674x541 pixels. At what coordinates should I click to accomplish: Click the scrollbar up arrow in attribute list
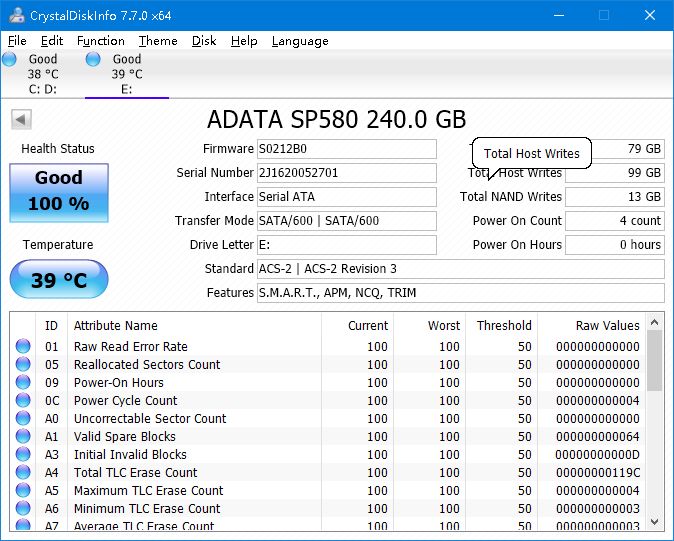coord(655,322)
